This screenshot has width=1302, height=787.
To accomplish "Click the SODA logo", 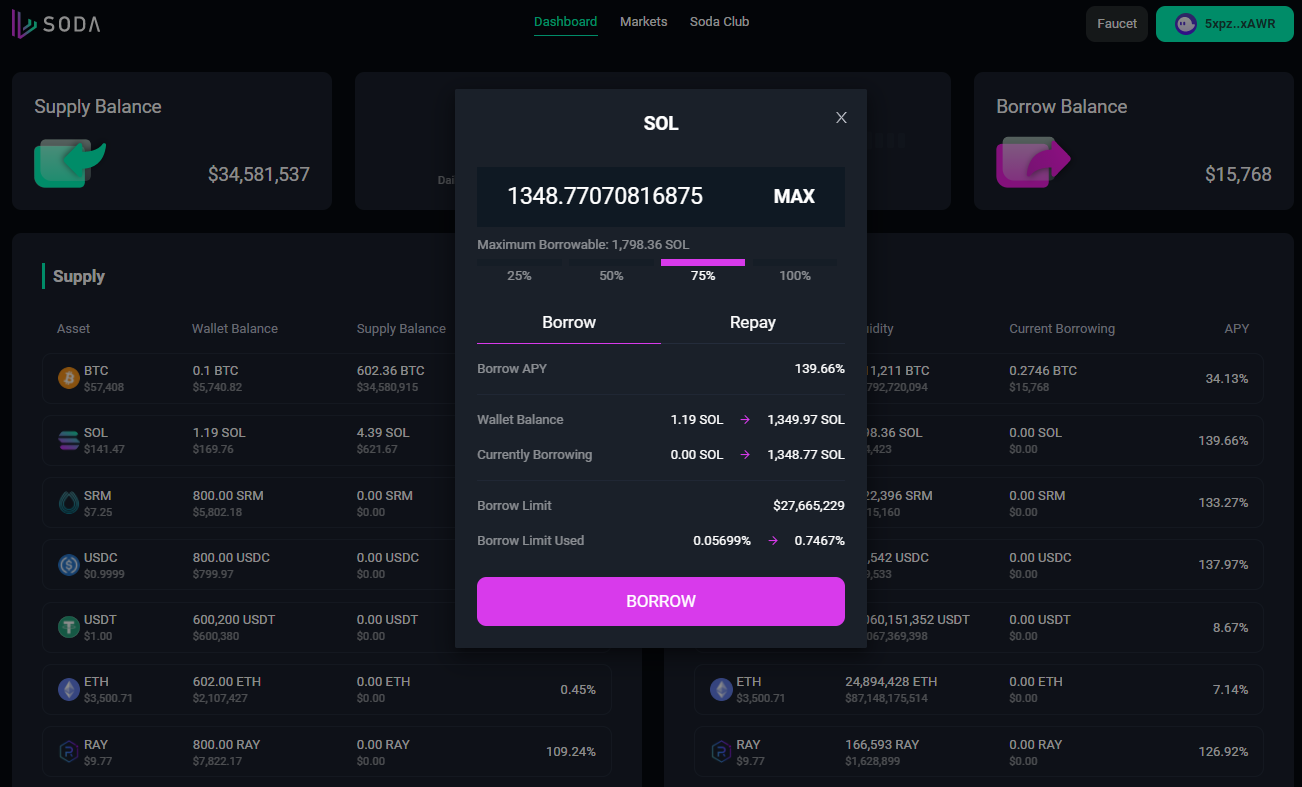I will [x=56, y=25].
